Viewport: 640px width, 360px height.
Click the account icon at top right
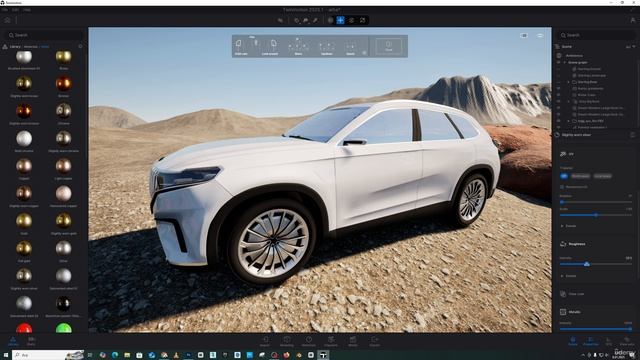[x=633, y=20]
